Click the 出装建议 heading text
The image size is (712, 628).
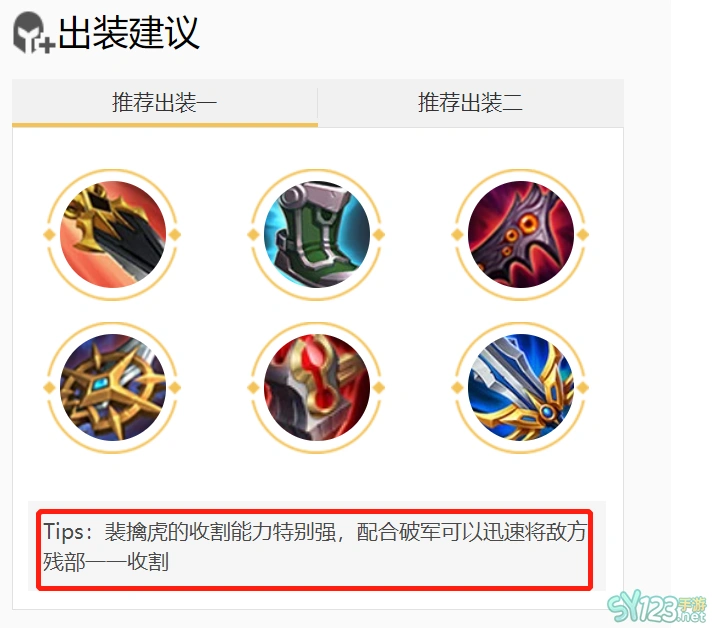[x=129, y=32]
